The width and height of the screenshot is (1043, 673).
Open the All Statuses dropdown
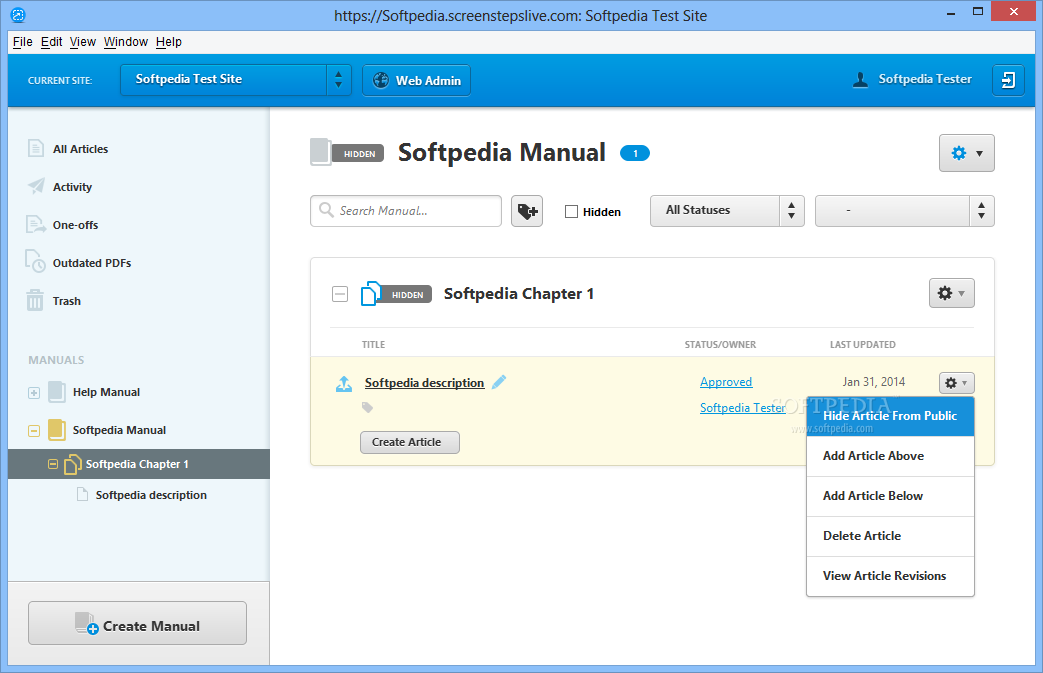727,211
